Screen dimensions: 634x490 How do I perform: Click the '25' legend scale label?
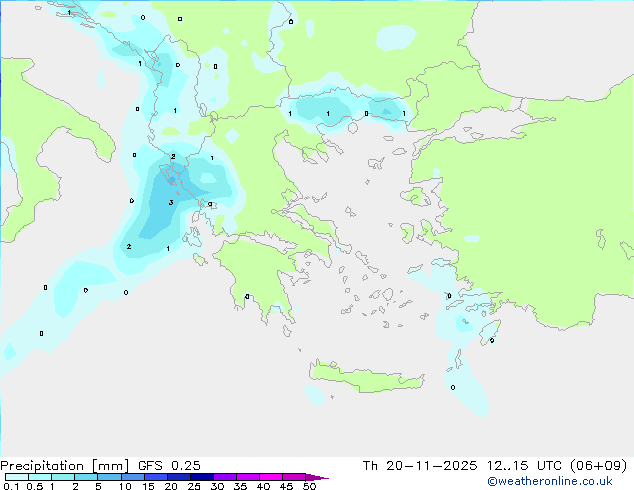tap(194, 486)
